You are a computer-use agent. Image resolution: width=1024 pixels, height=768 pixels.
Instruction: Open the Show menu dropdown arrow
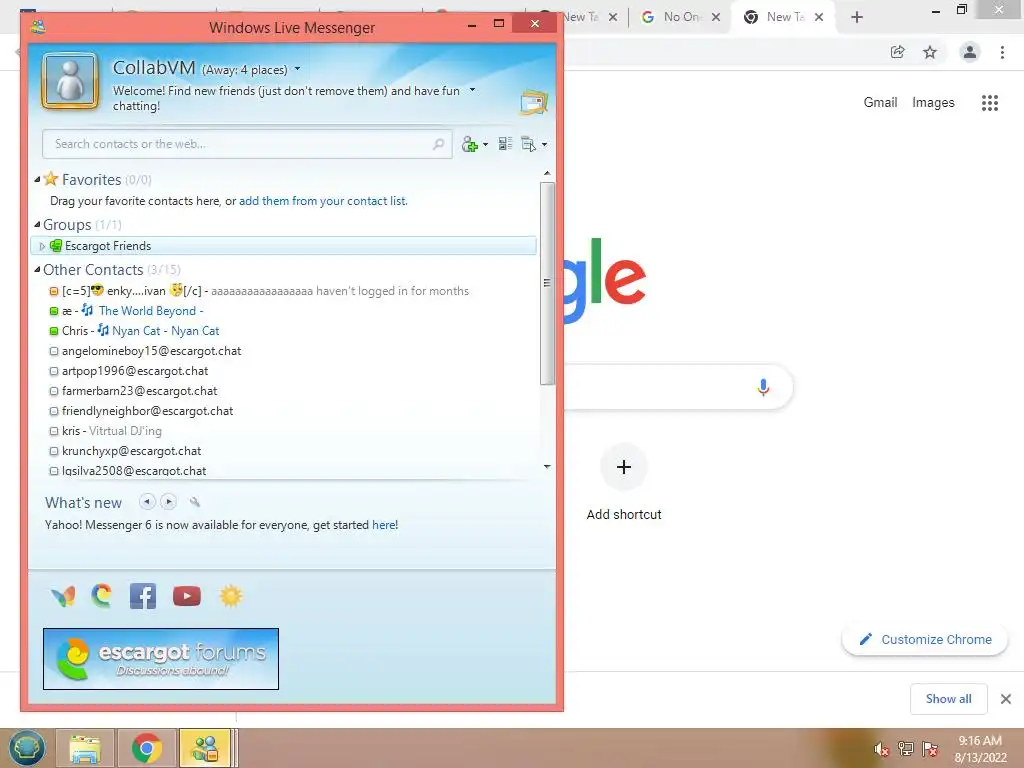[545, 144]
